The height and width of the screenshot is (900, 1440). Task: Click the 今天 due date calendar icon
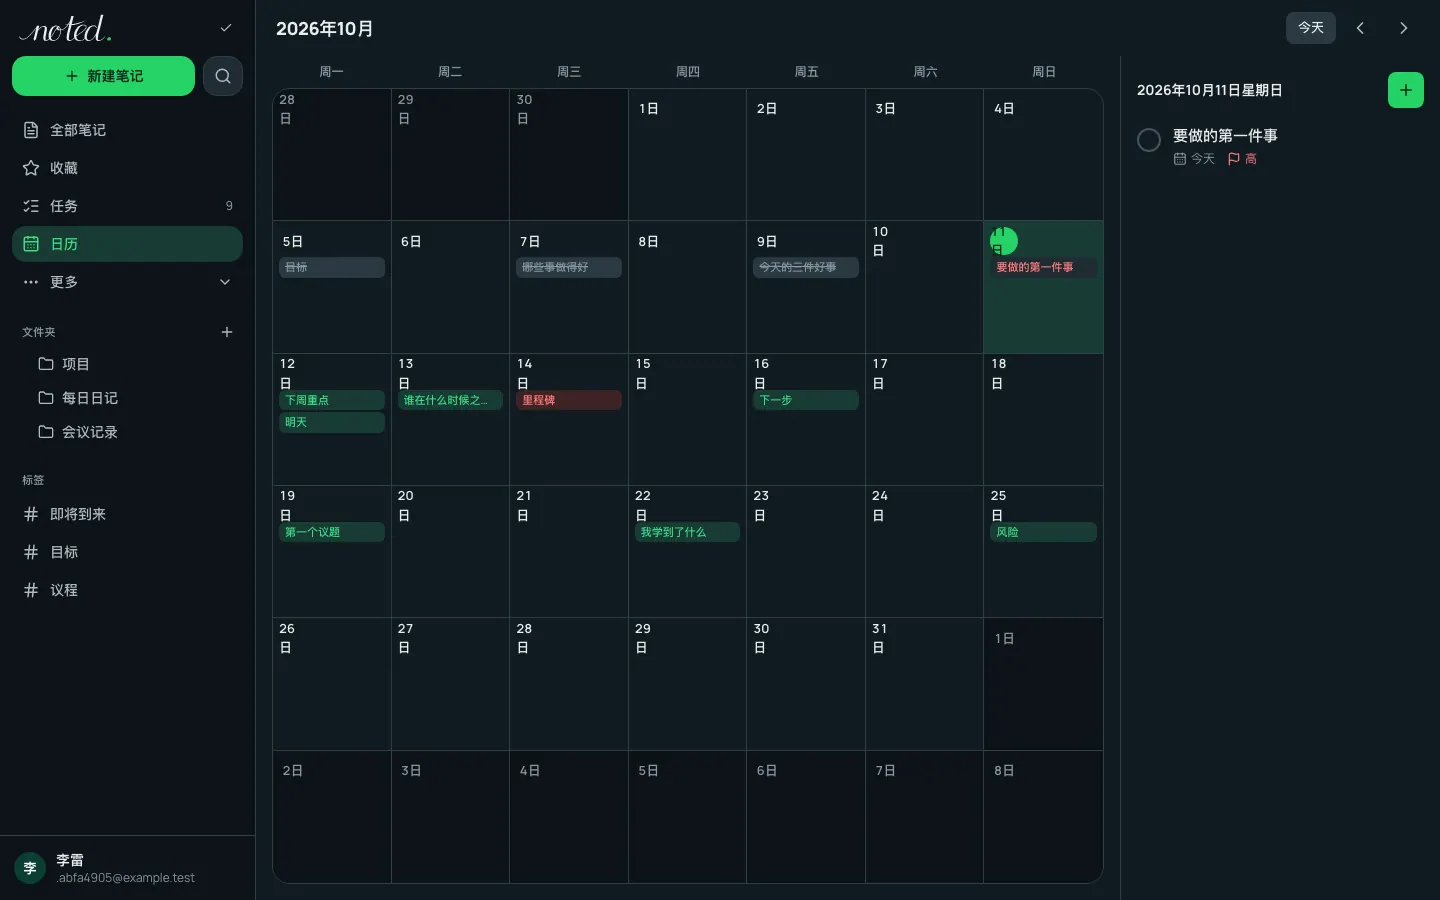tap(1180, 159)
